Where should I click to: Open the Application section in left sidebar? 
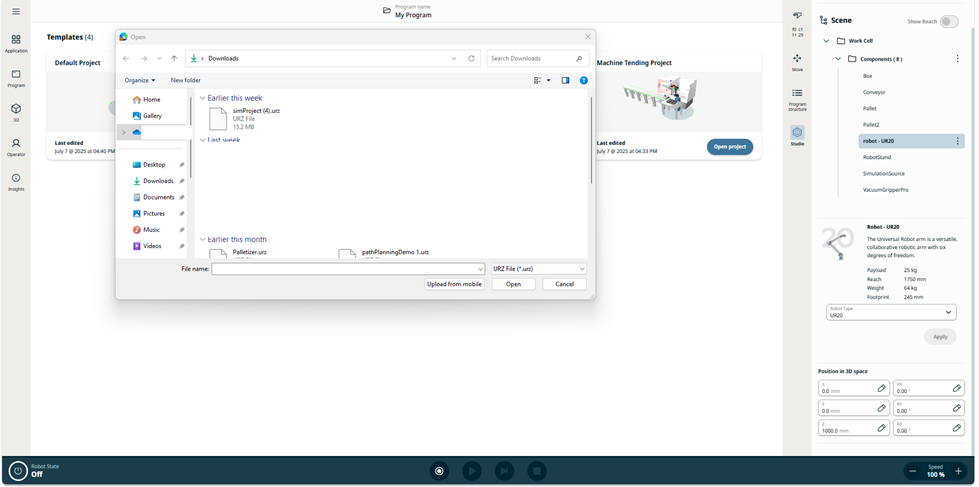(16, 43)
